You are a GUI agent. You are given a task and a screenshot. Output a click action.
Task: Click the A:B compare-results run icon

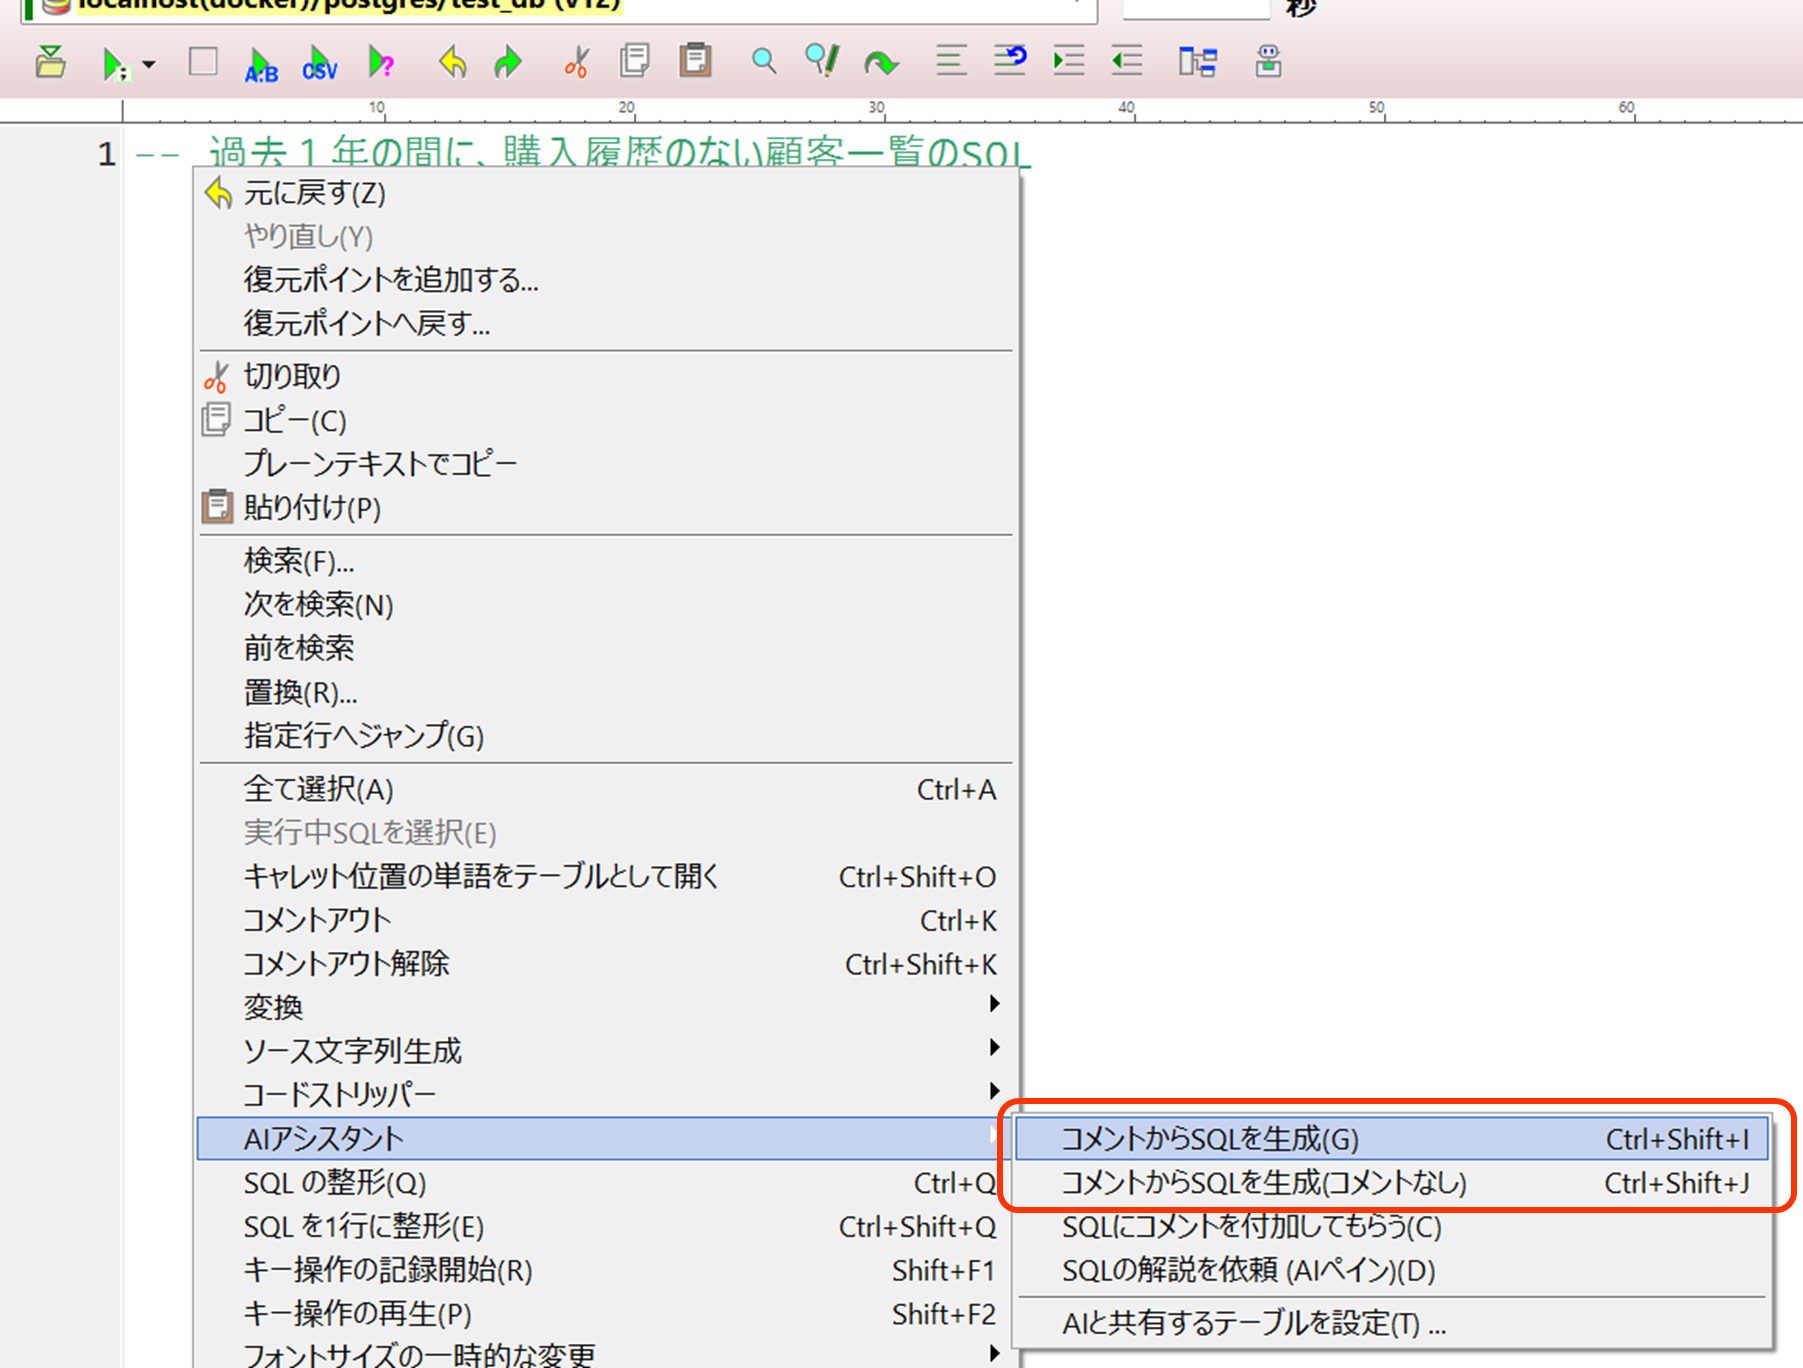261,64
